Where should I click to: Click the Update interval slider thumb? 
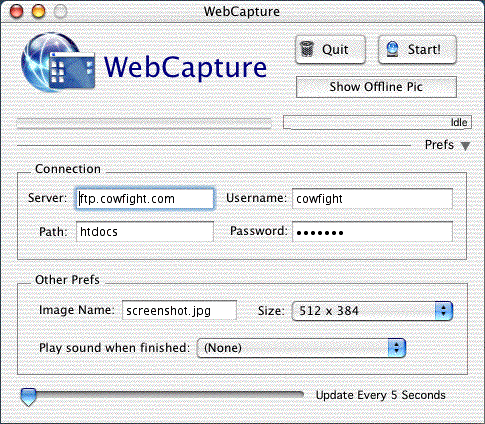tap(28, 397)
